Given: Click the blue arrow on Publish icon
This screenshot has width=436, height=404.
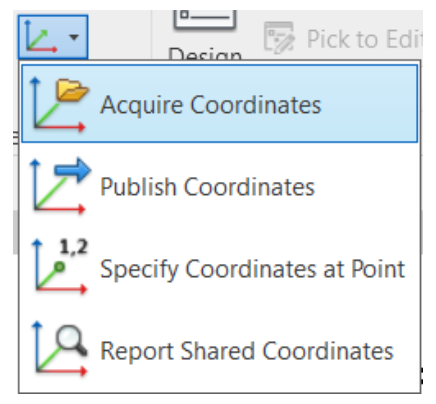Looking at the screenshot, I should pos(73,170).
